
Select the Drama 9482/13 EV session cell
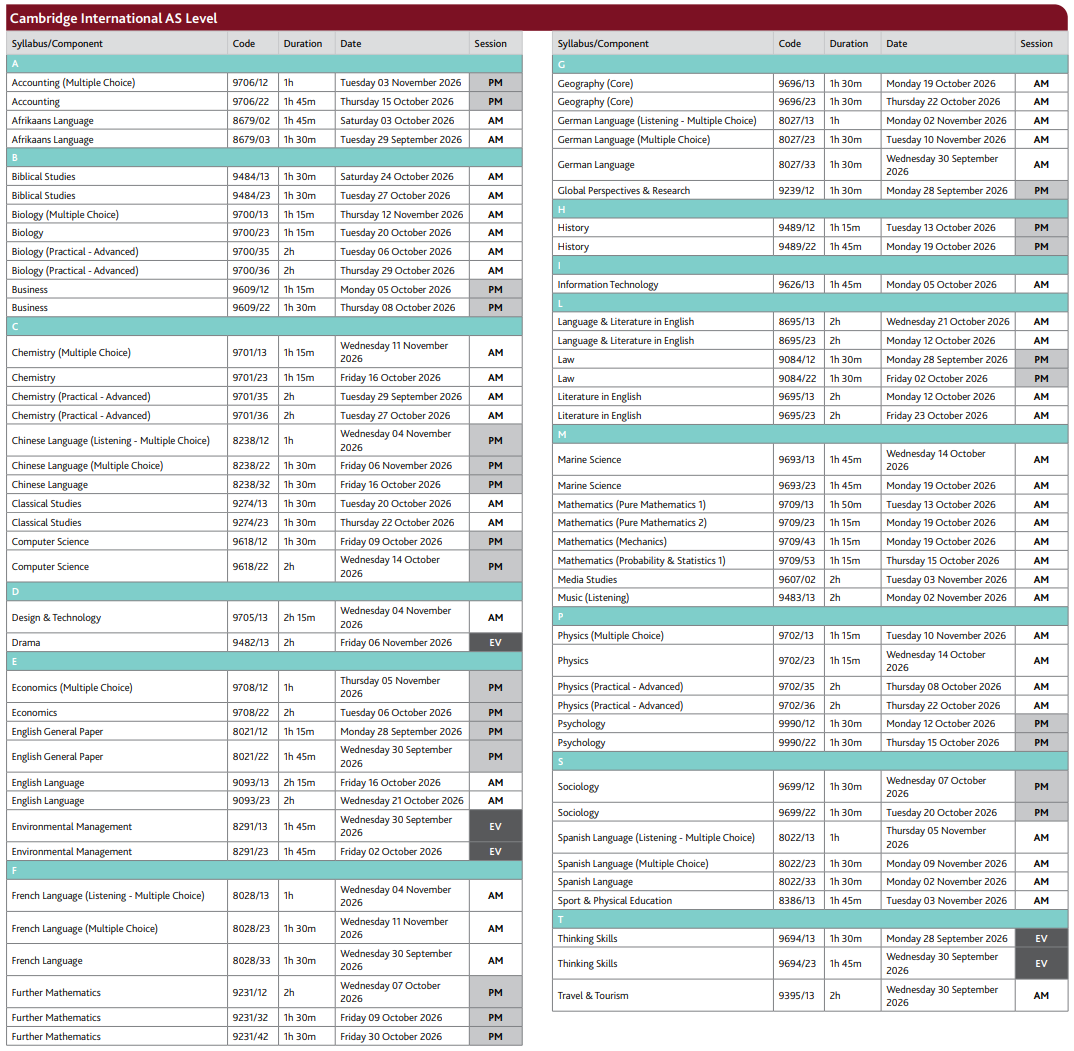pos(495,643)
